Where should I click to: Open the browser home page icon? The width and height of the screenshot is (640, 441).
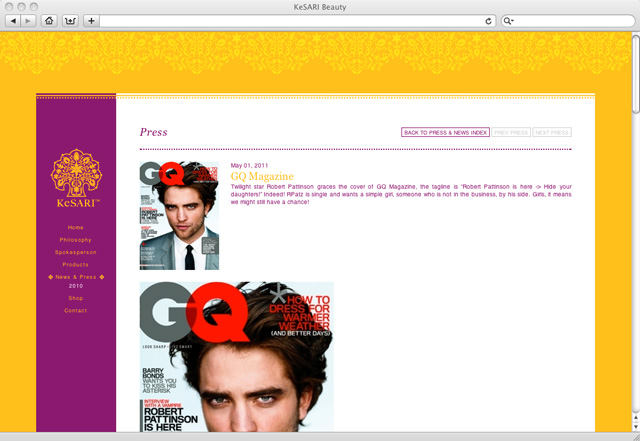[x=49, y=20]
